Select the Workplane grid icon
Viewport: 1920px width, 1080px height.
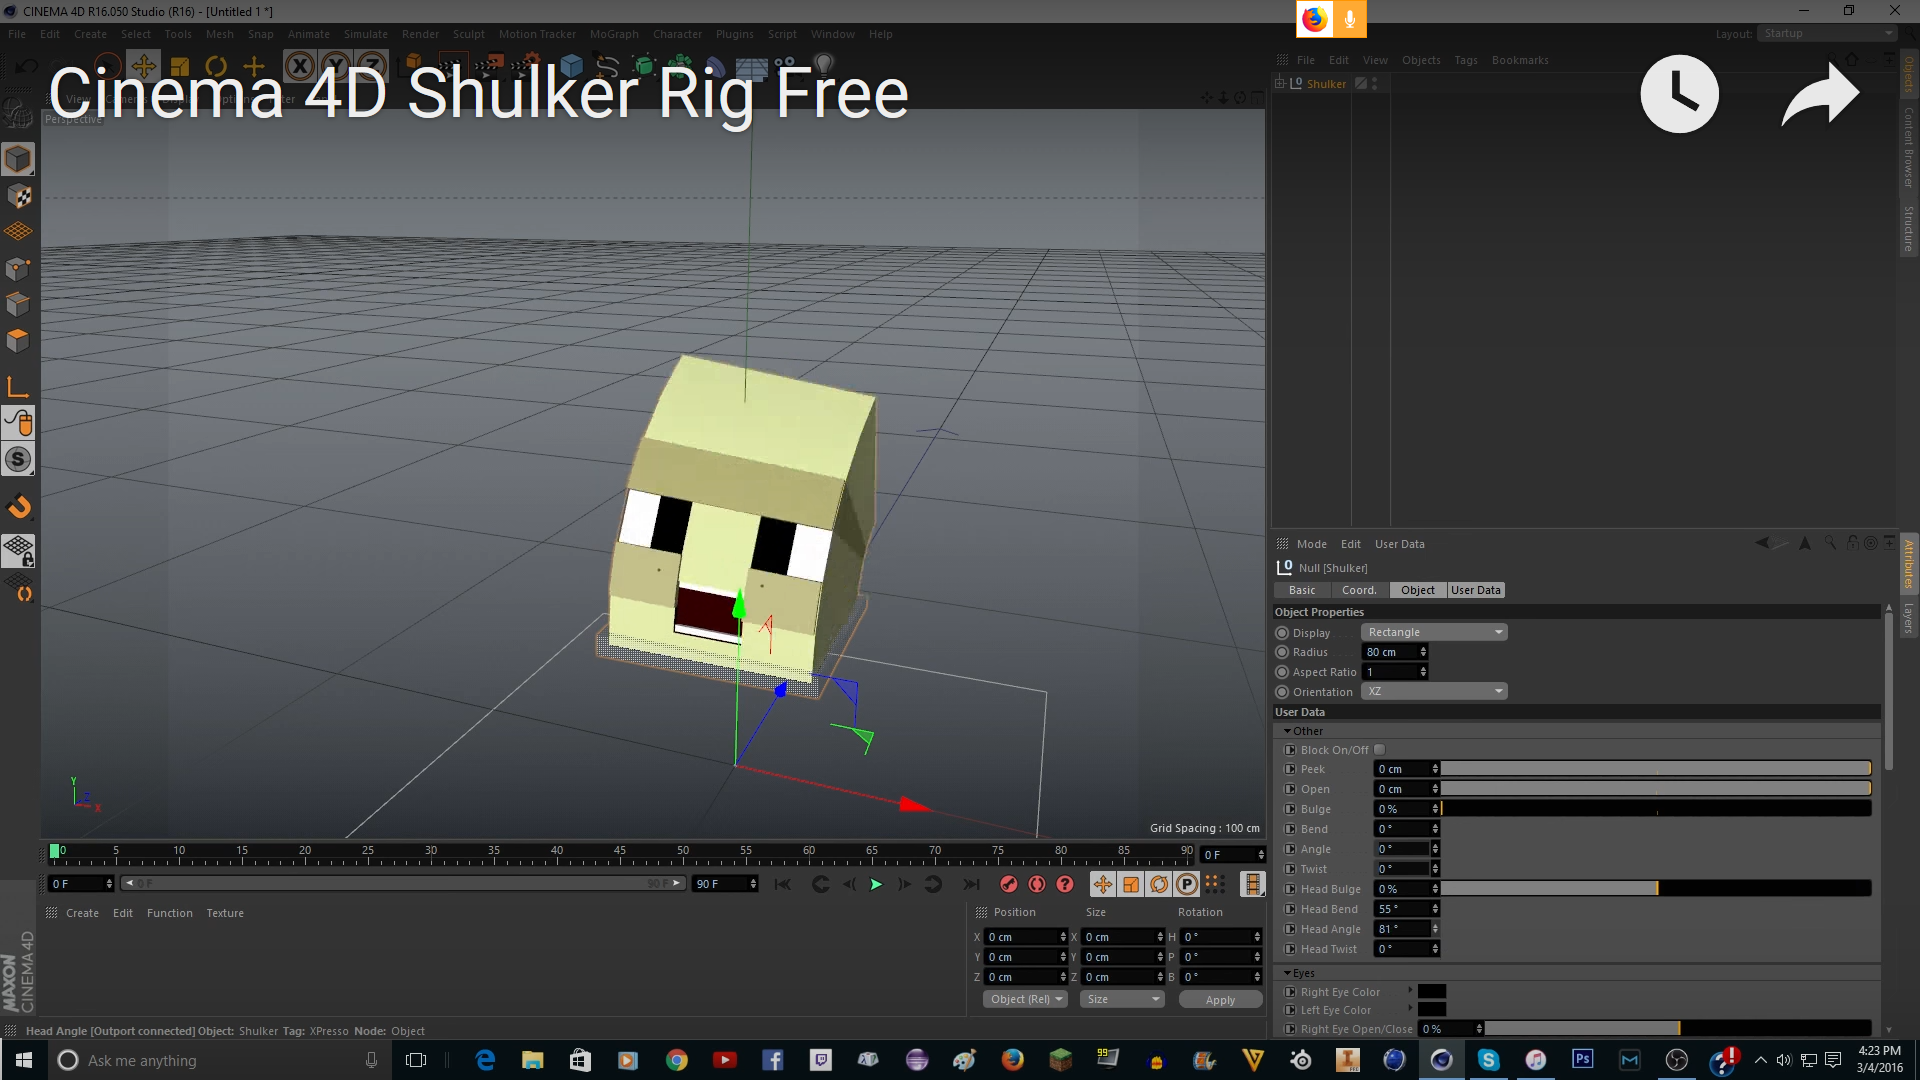point(18,231)
